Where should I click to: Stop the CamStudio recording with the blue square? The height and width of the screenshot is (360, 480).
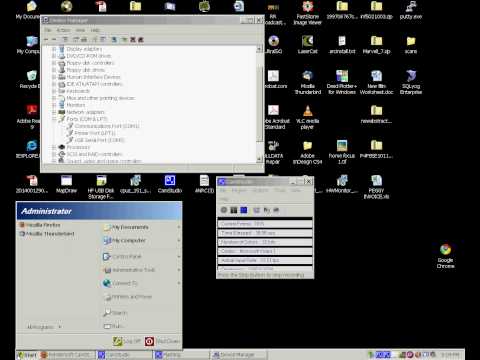pyautogui.click(x=244, y=210)
